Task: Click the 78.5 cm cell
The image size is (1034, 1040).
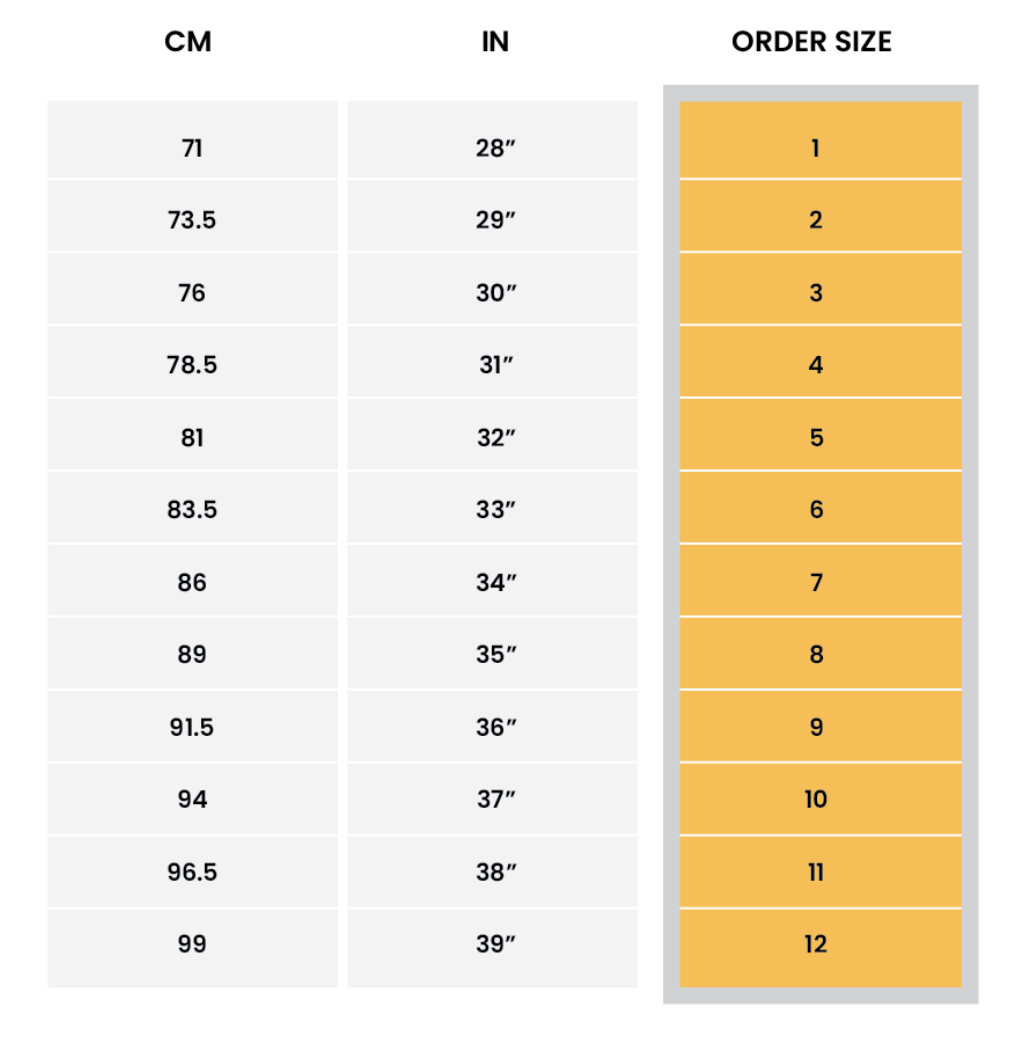Action: coord(192,365)
